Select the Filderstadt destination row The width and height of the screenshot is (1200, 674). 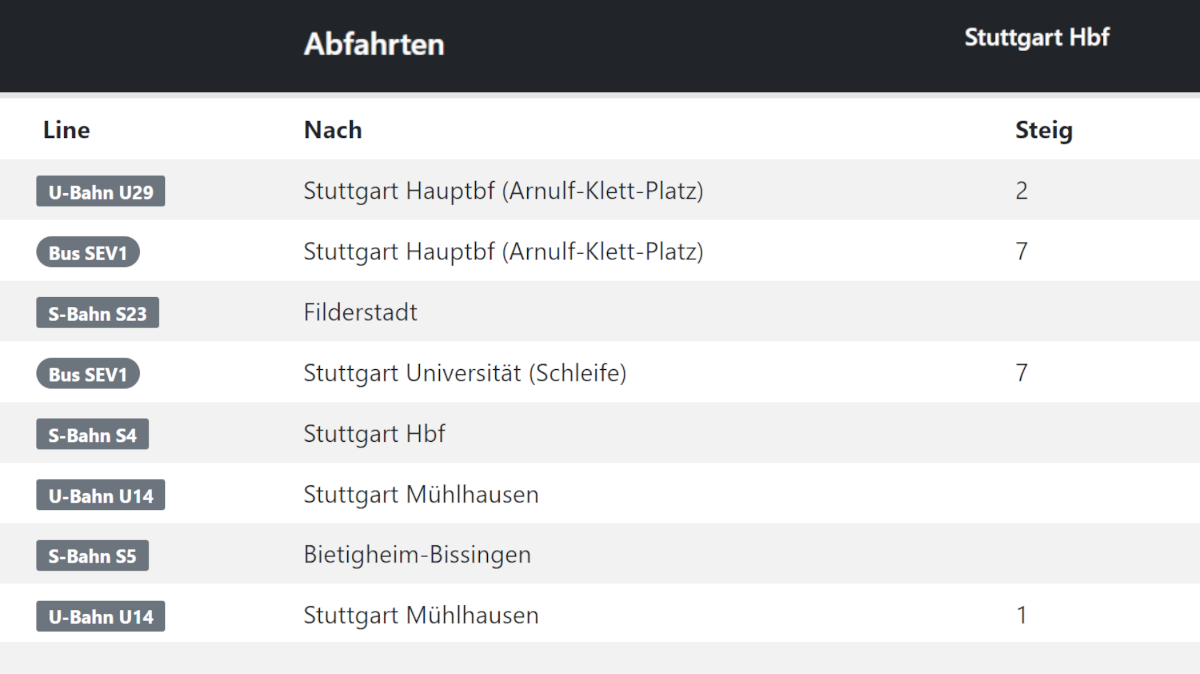click(600, 312)
